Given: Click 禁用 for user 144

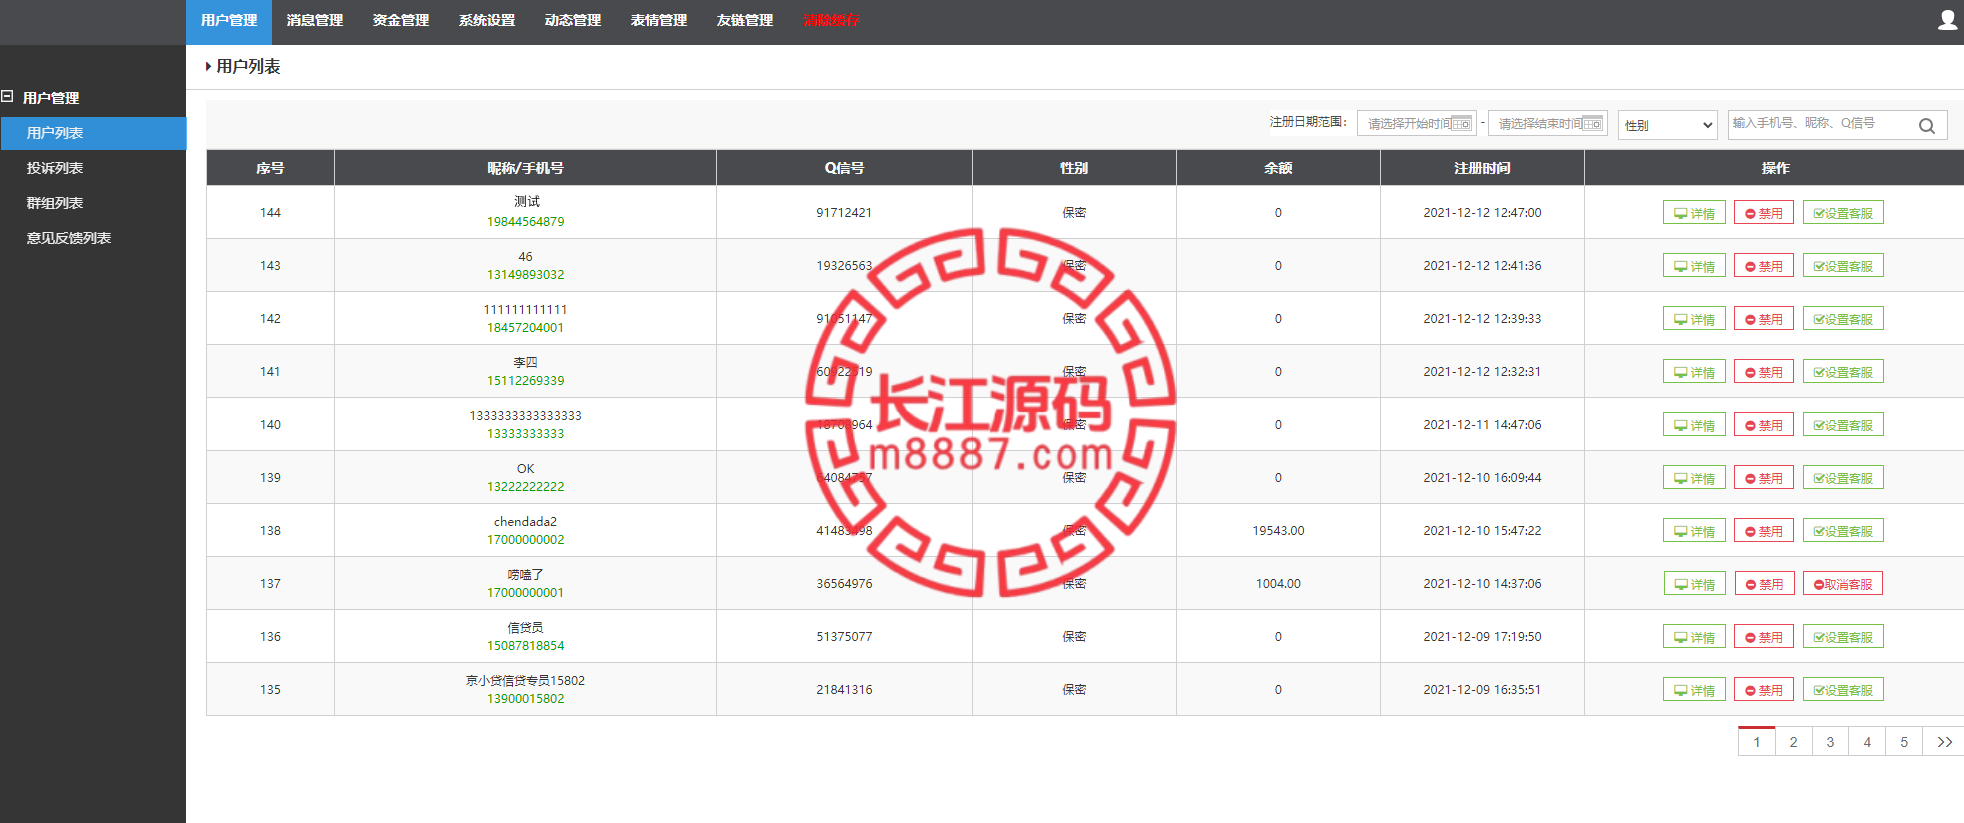Looking at the screenshot, I should tap(1764, 213).
